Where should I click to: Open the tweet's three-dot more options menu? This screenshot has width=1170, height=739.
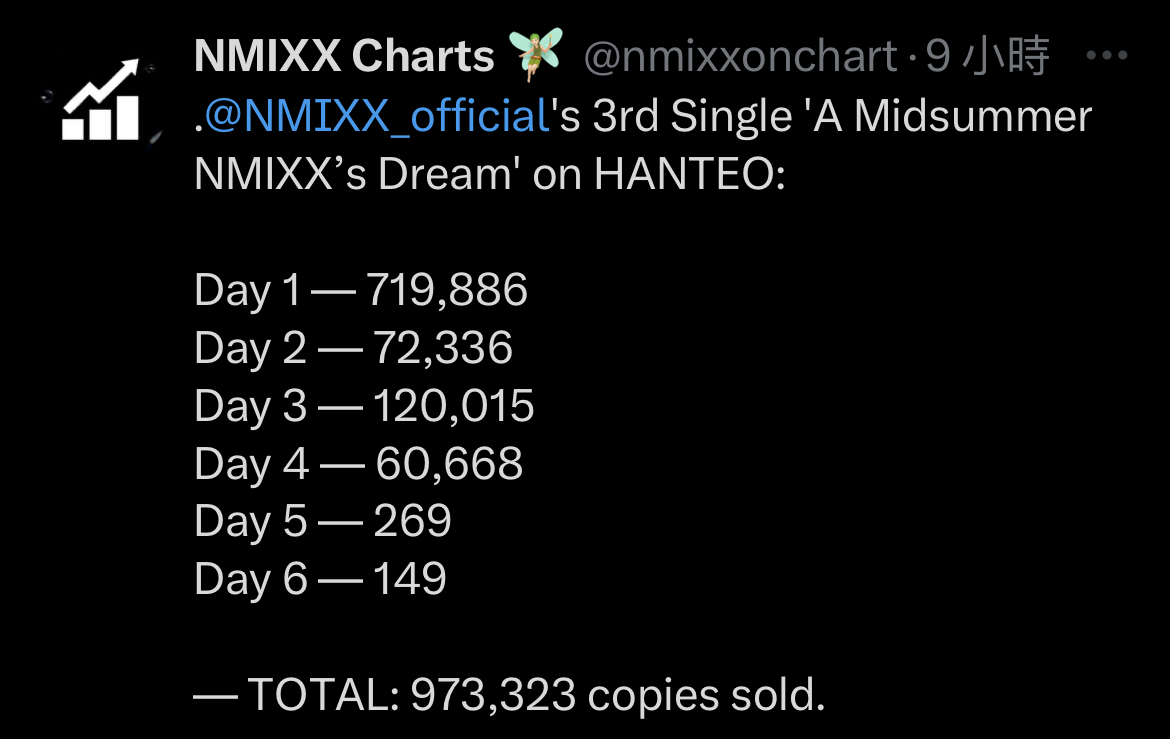tap(1107, 55)
